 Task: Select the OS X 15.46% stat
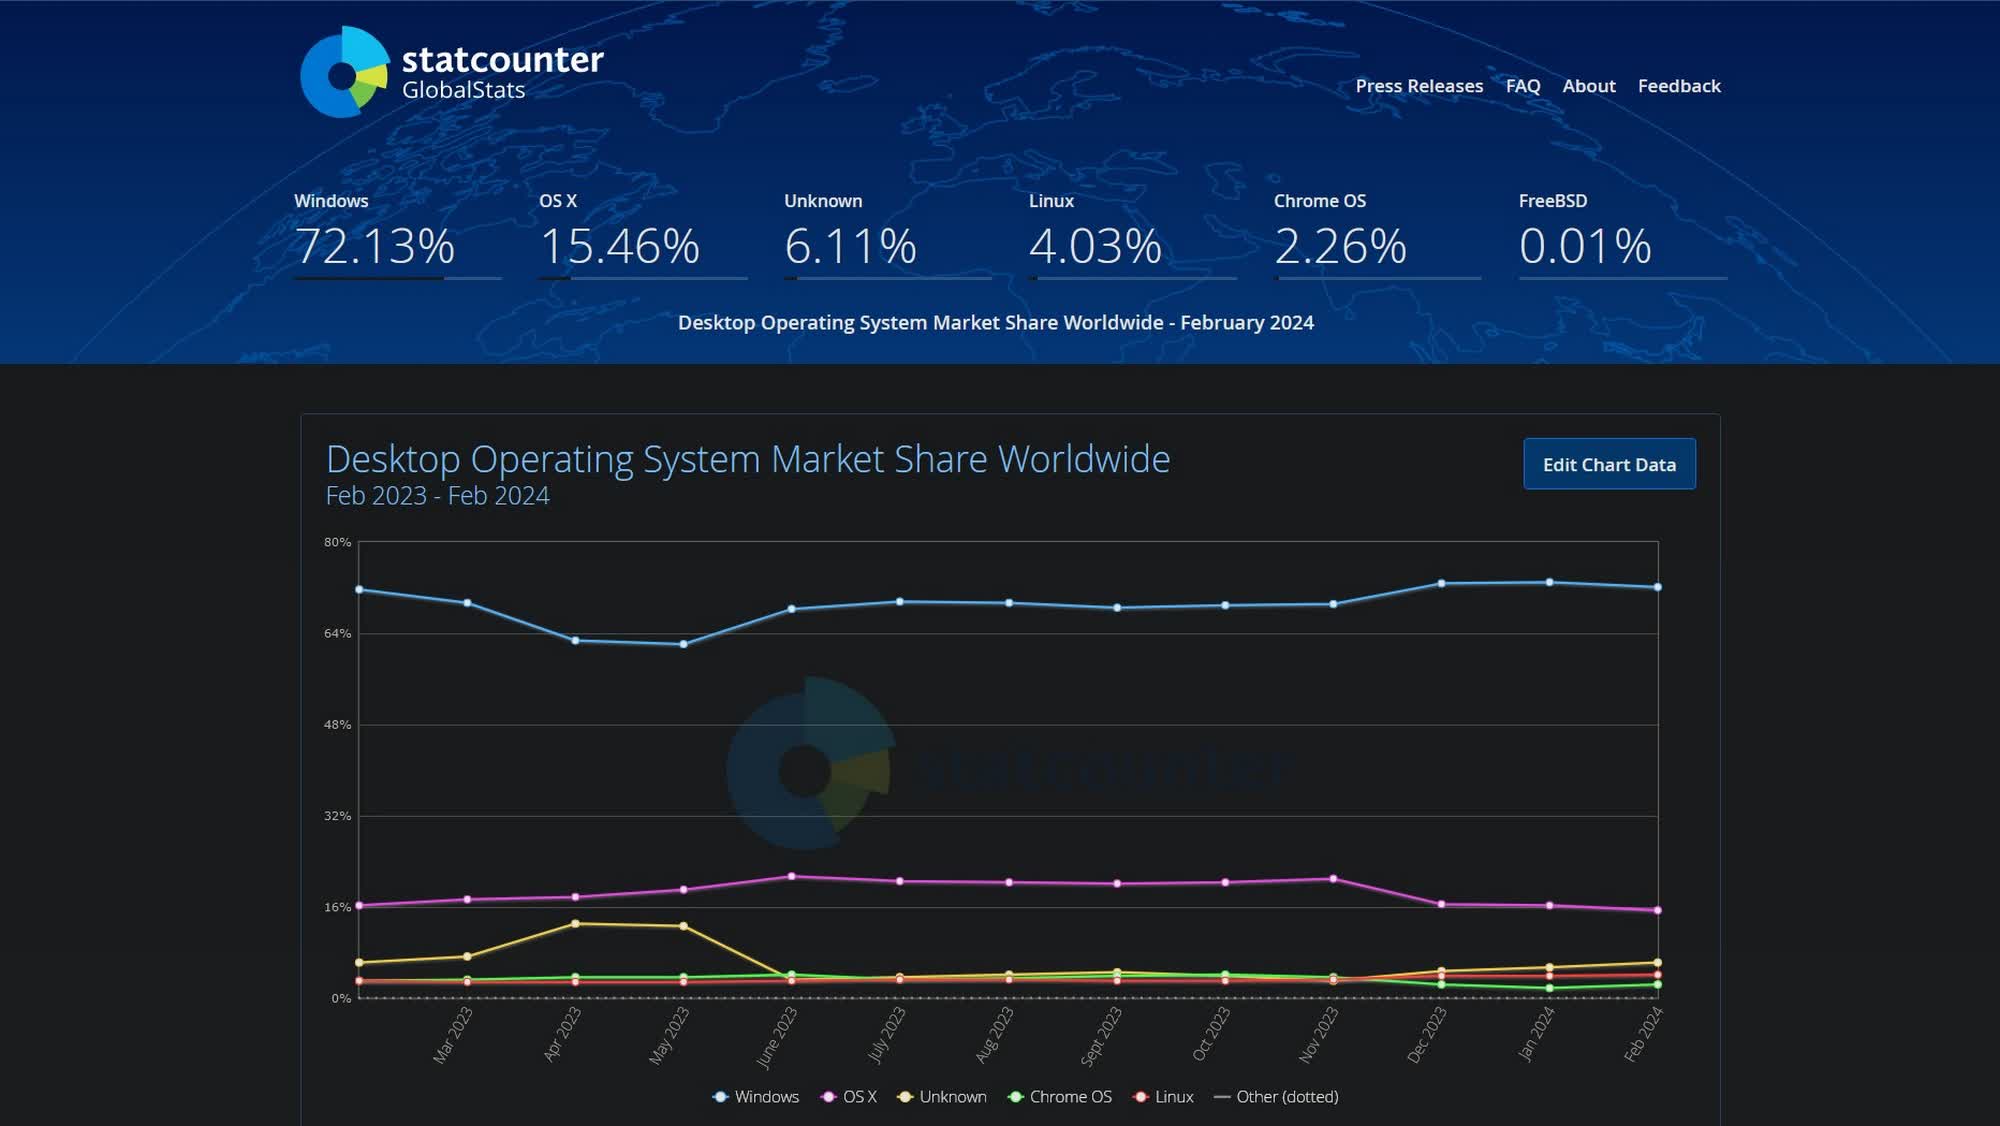click(642, 234)
